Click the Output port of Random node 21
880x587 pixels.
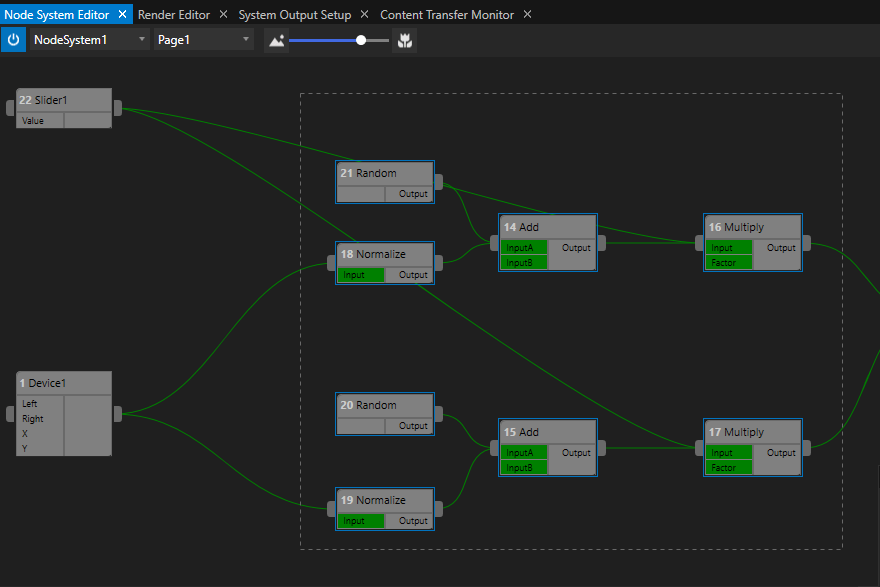coord(412,193)
